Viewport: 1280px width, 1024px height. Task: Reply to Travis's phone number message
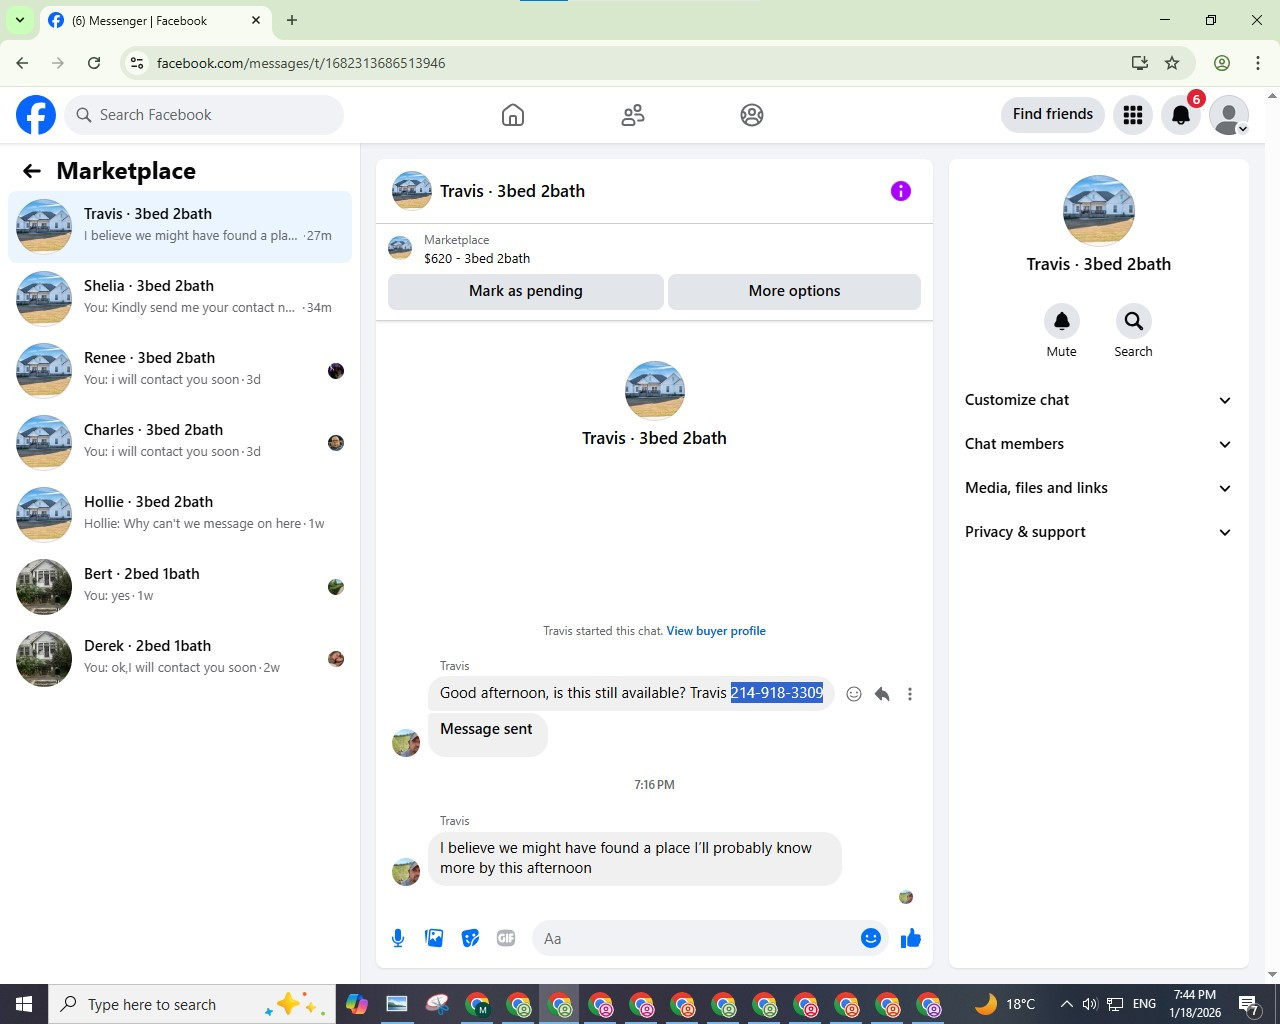coord(882,694)
